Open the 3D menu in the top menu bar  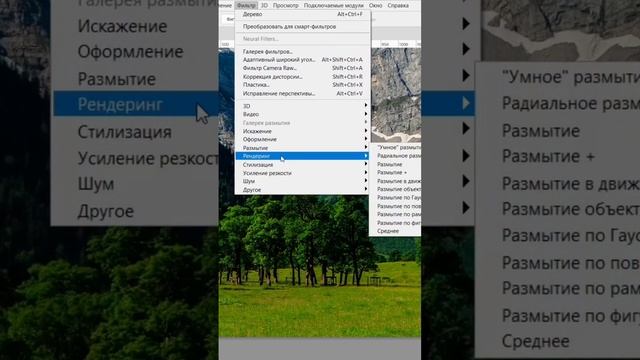pyautogui.click(x=264, y=5)
